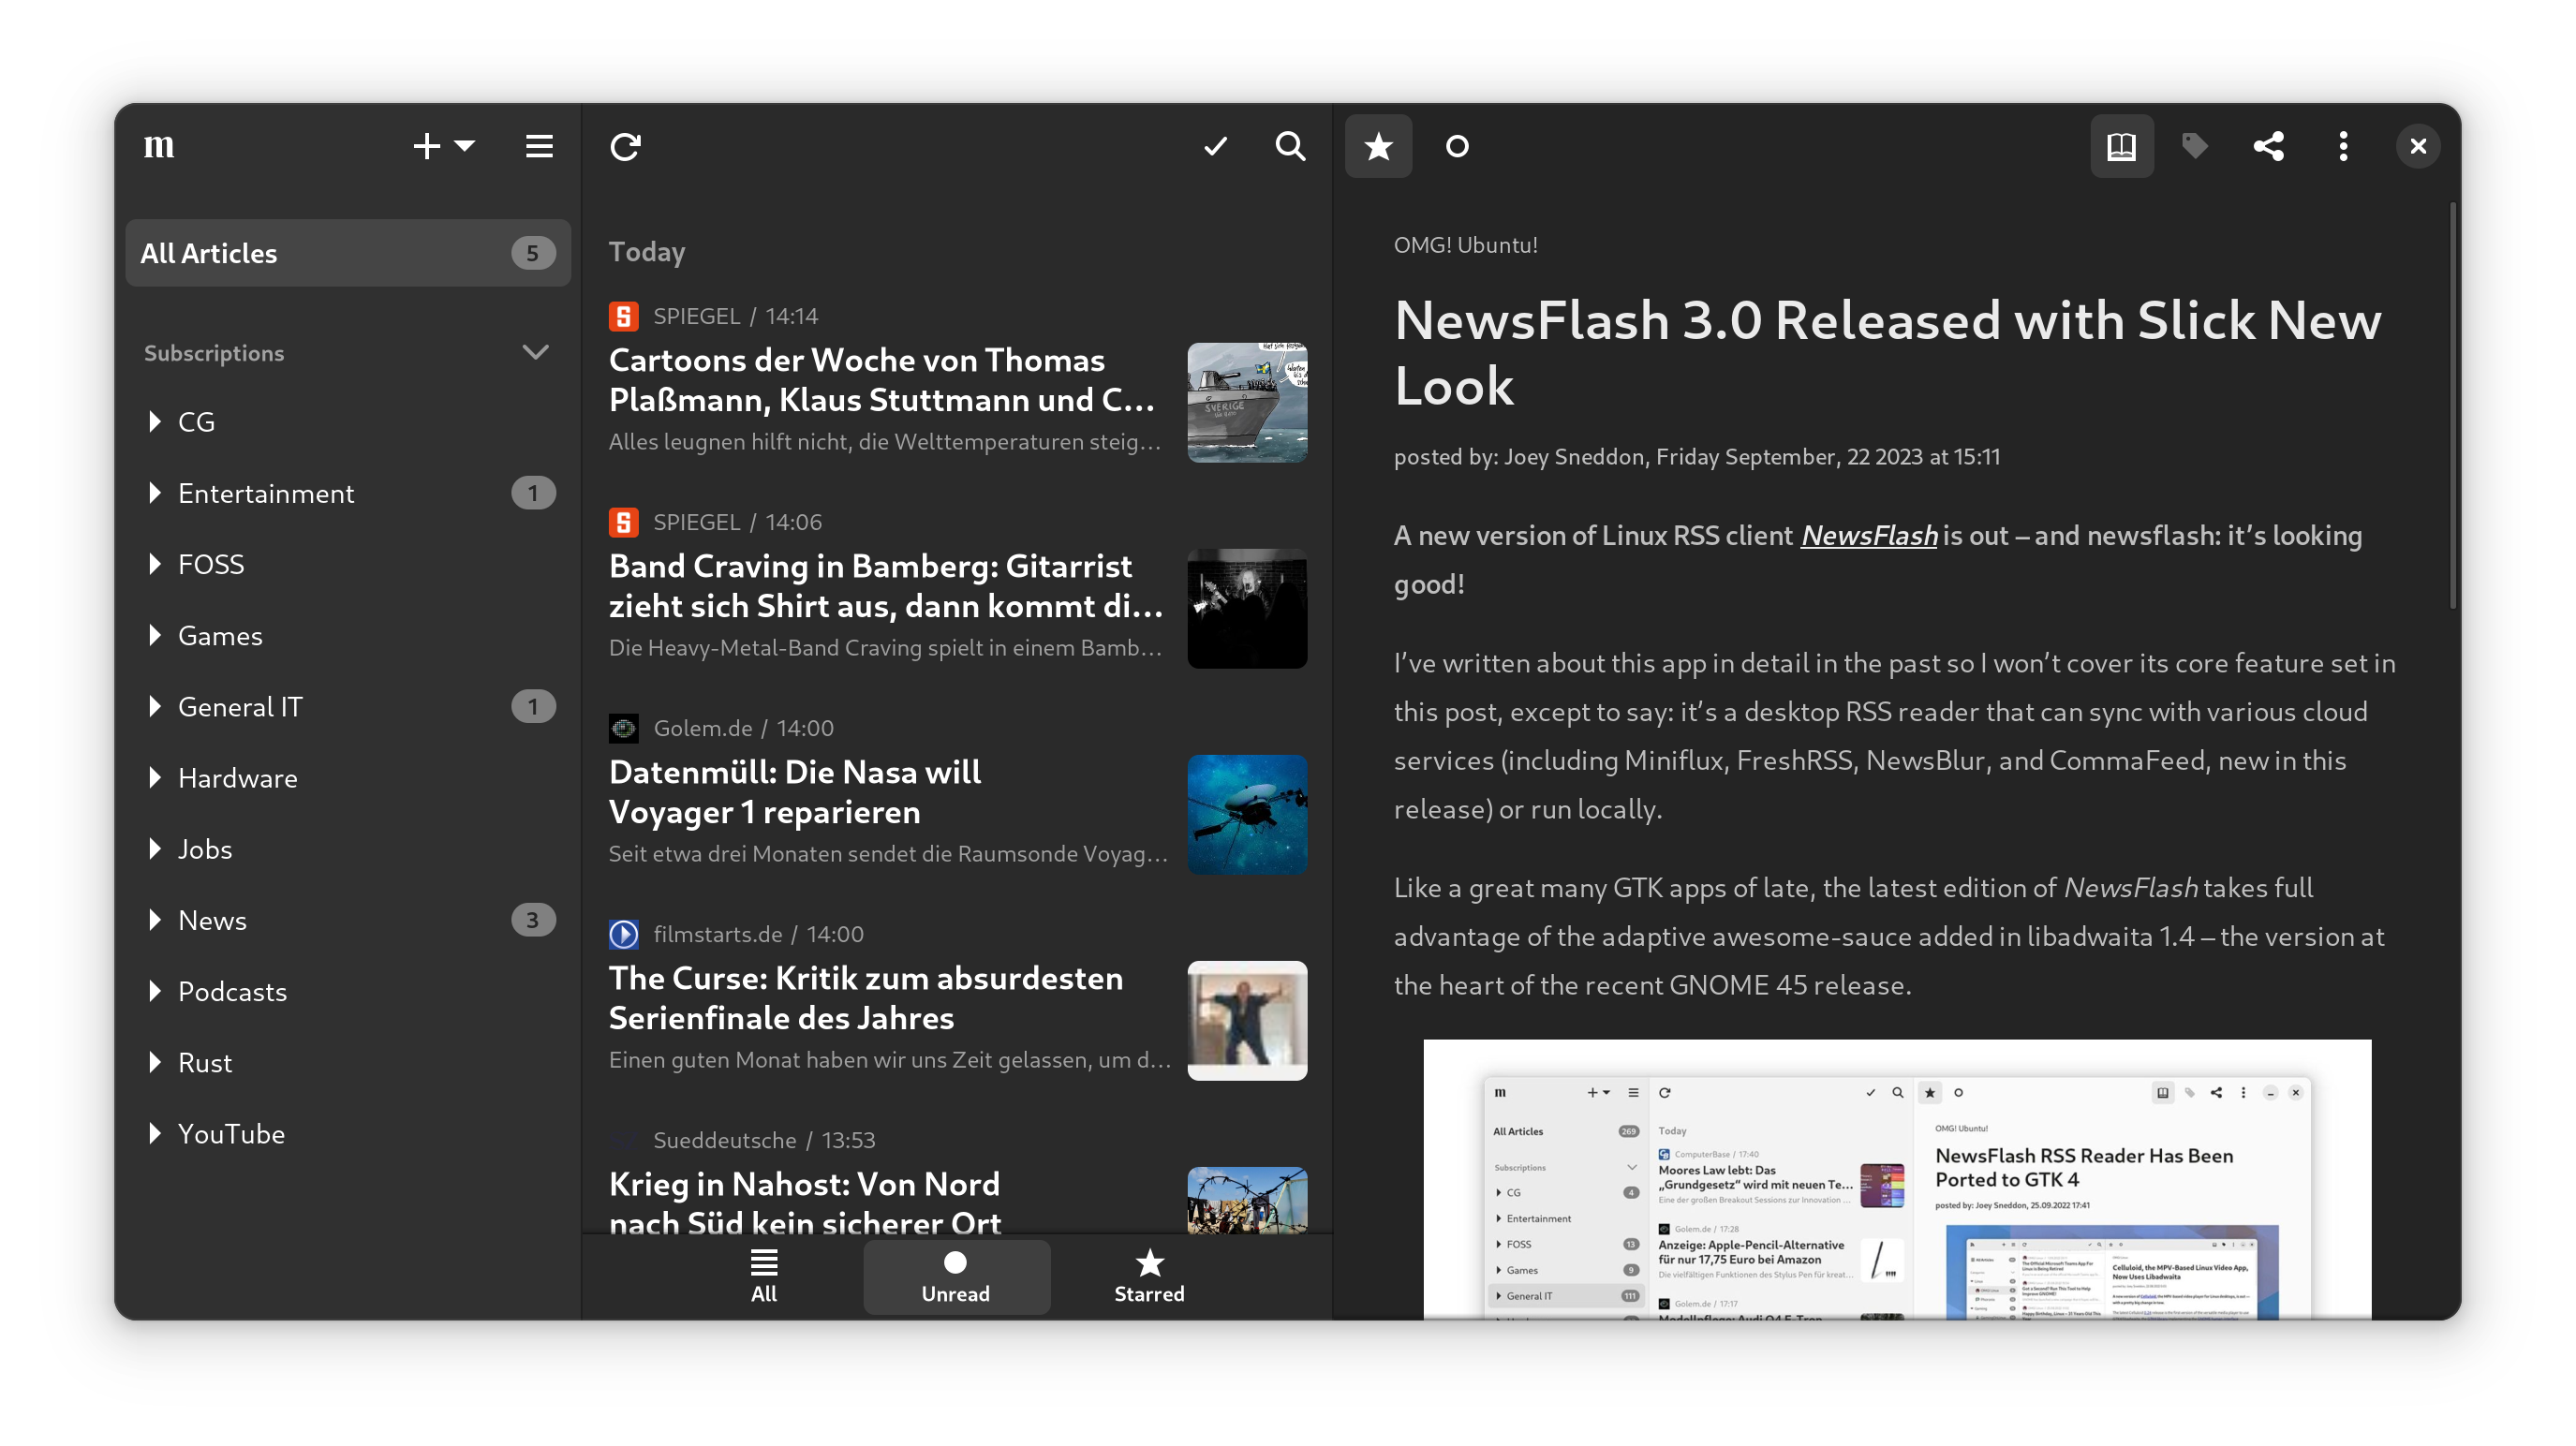This screenshot has height=1446, width=2576.
Task: Toggle the starred state of article
Action: (1378, 146)
